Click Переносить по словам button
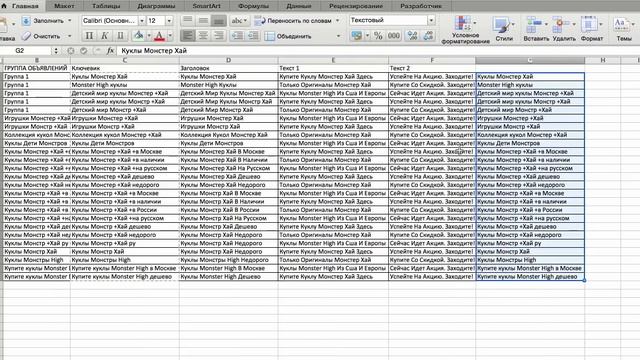Viewport: 640px width, 360px height. tap(293, 20)
